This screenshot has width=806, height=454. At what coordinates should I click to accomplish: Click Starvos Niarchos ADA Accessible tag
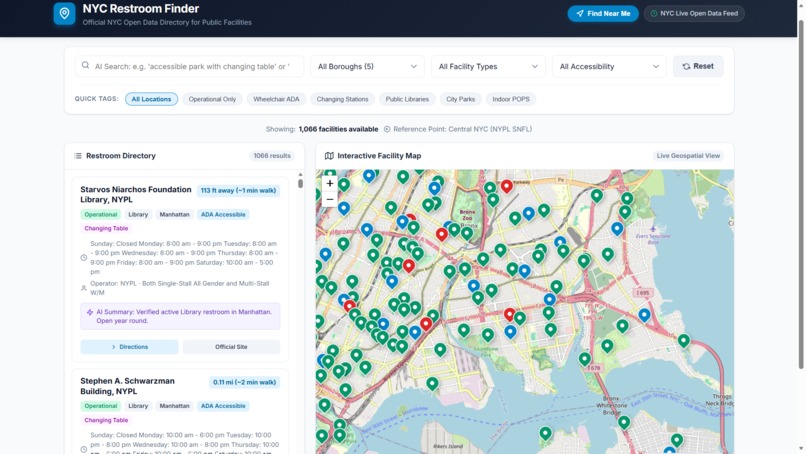point(223,214)
